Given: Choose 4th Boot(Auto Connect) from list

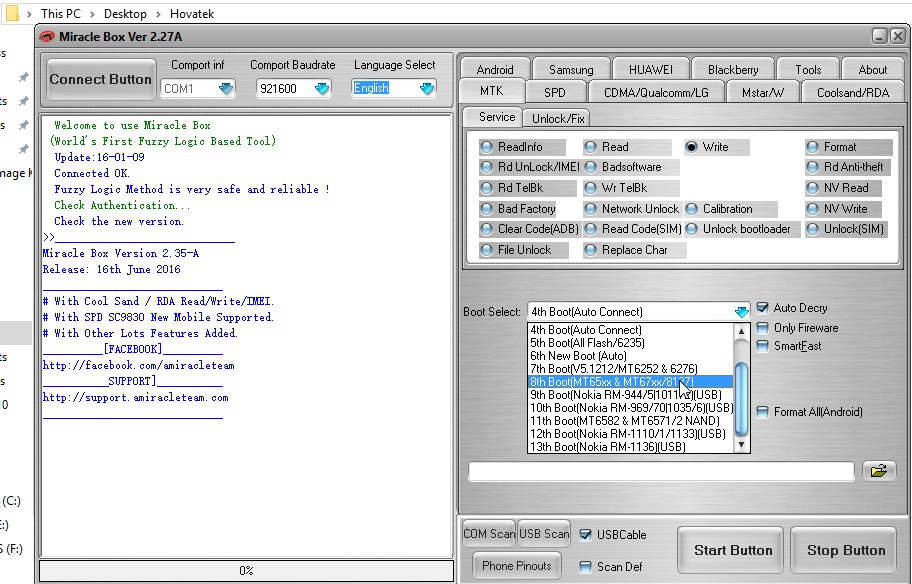Looking at the screenshot, I should click(630, 330).
